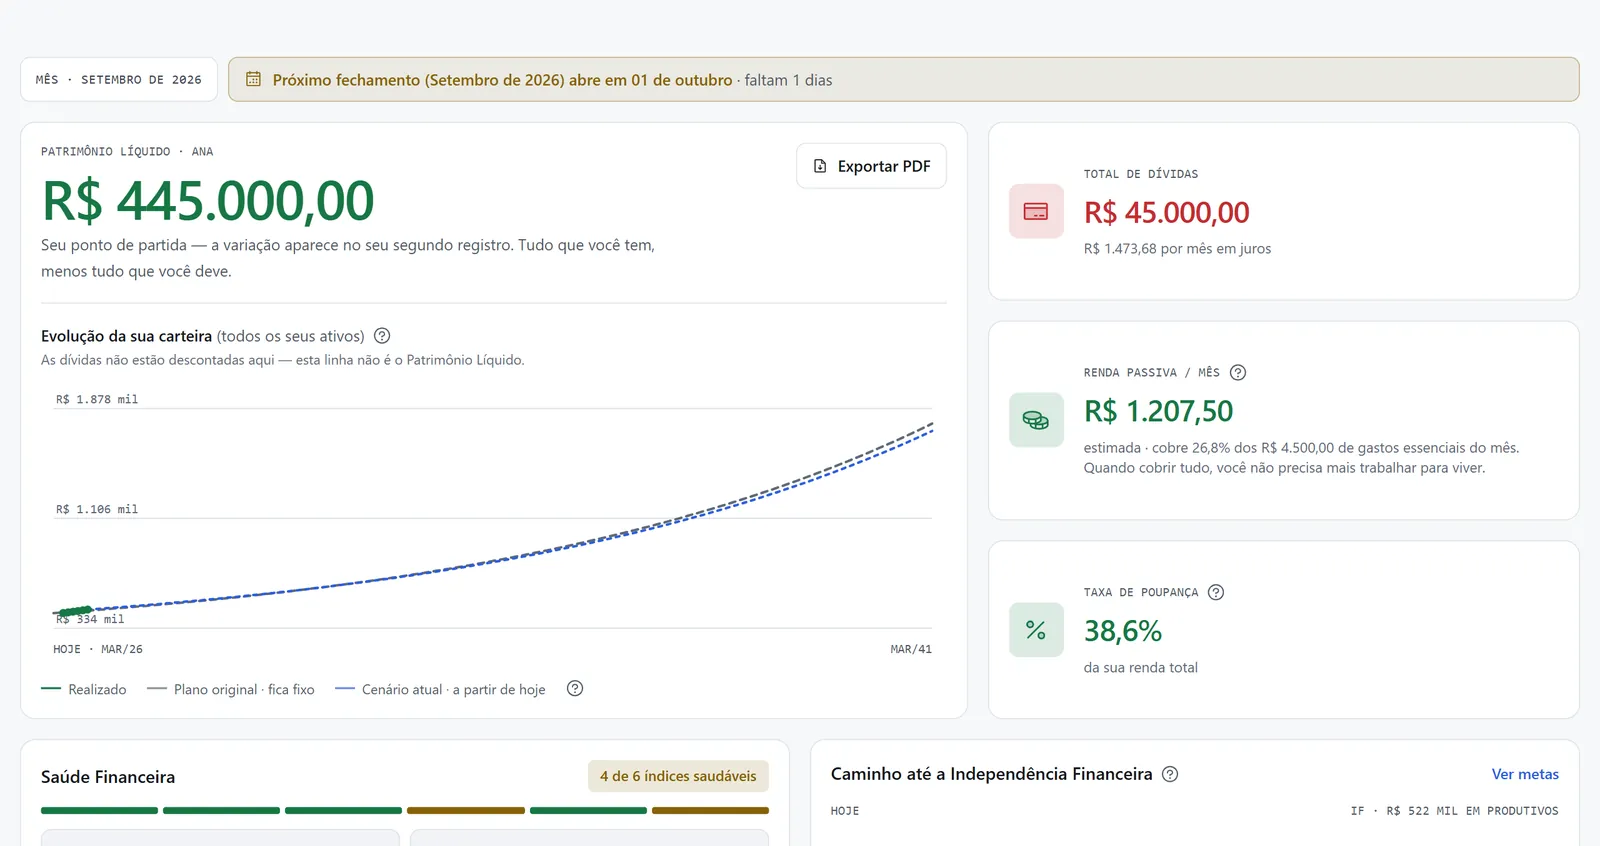This screenshot has height=846, width=1600.
Task: Select 'Cenário atual · a partir de hoje' legend entry
Action: [x=441, y=689]
